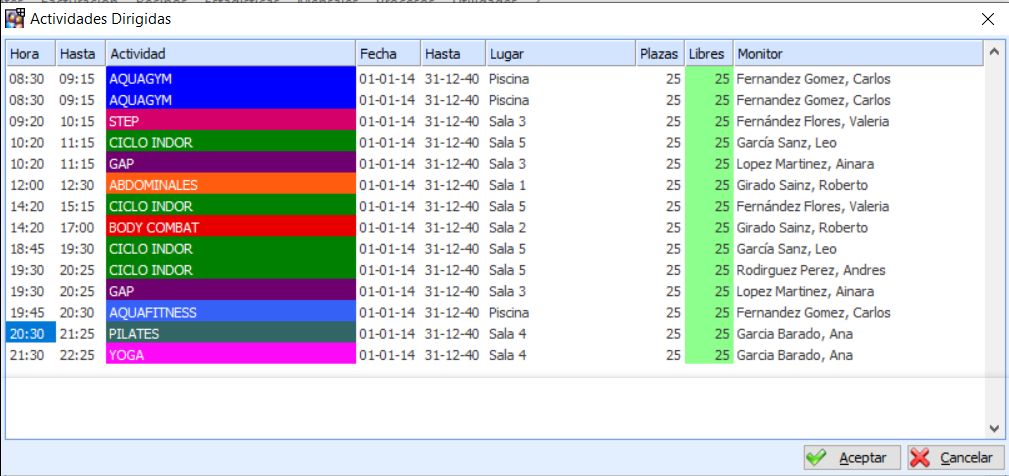Sort by the Plazas column header
The image size is (1009, 476).
click(x=660, y=53)
